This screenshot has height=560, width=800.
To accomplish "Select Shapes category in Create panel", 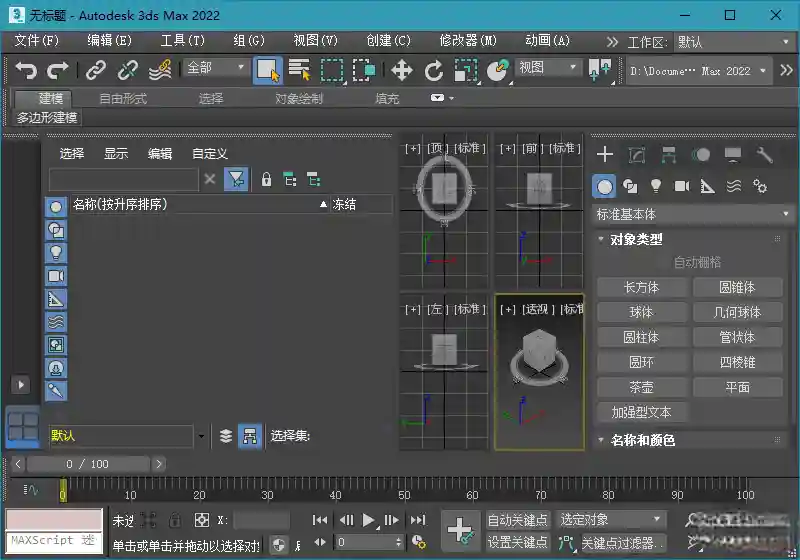I will [x=630, y=187].
